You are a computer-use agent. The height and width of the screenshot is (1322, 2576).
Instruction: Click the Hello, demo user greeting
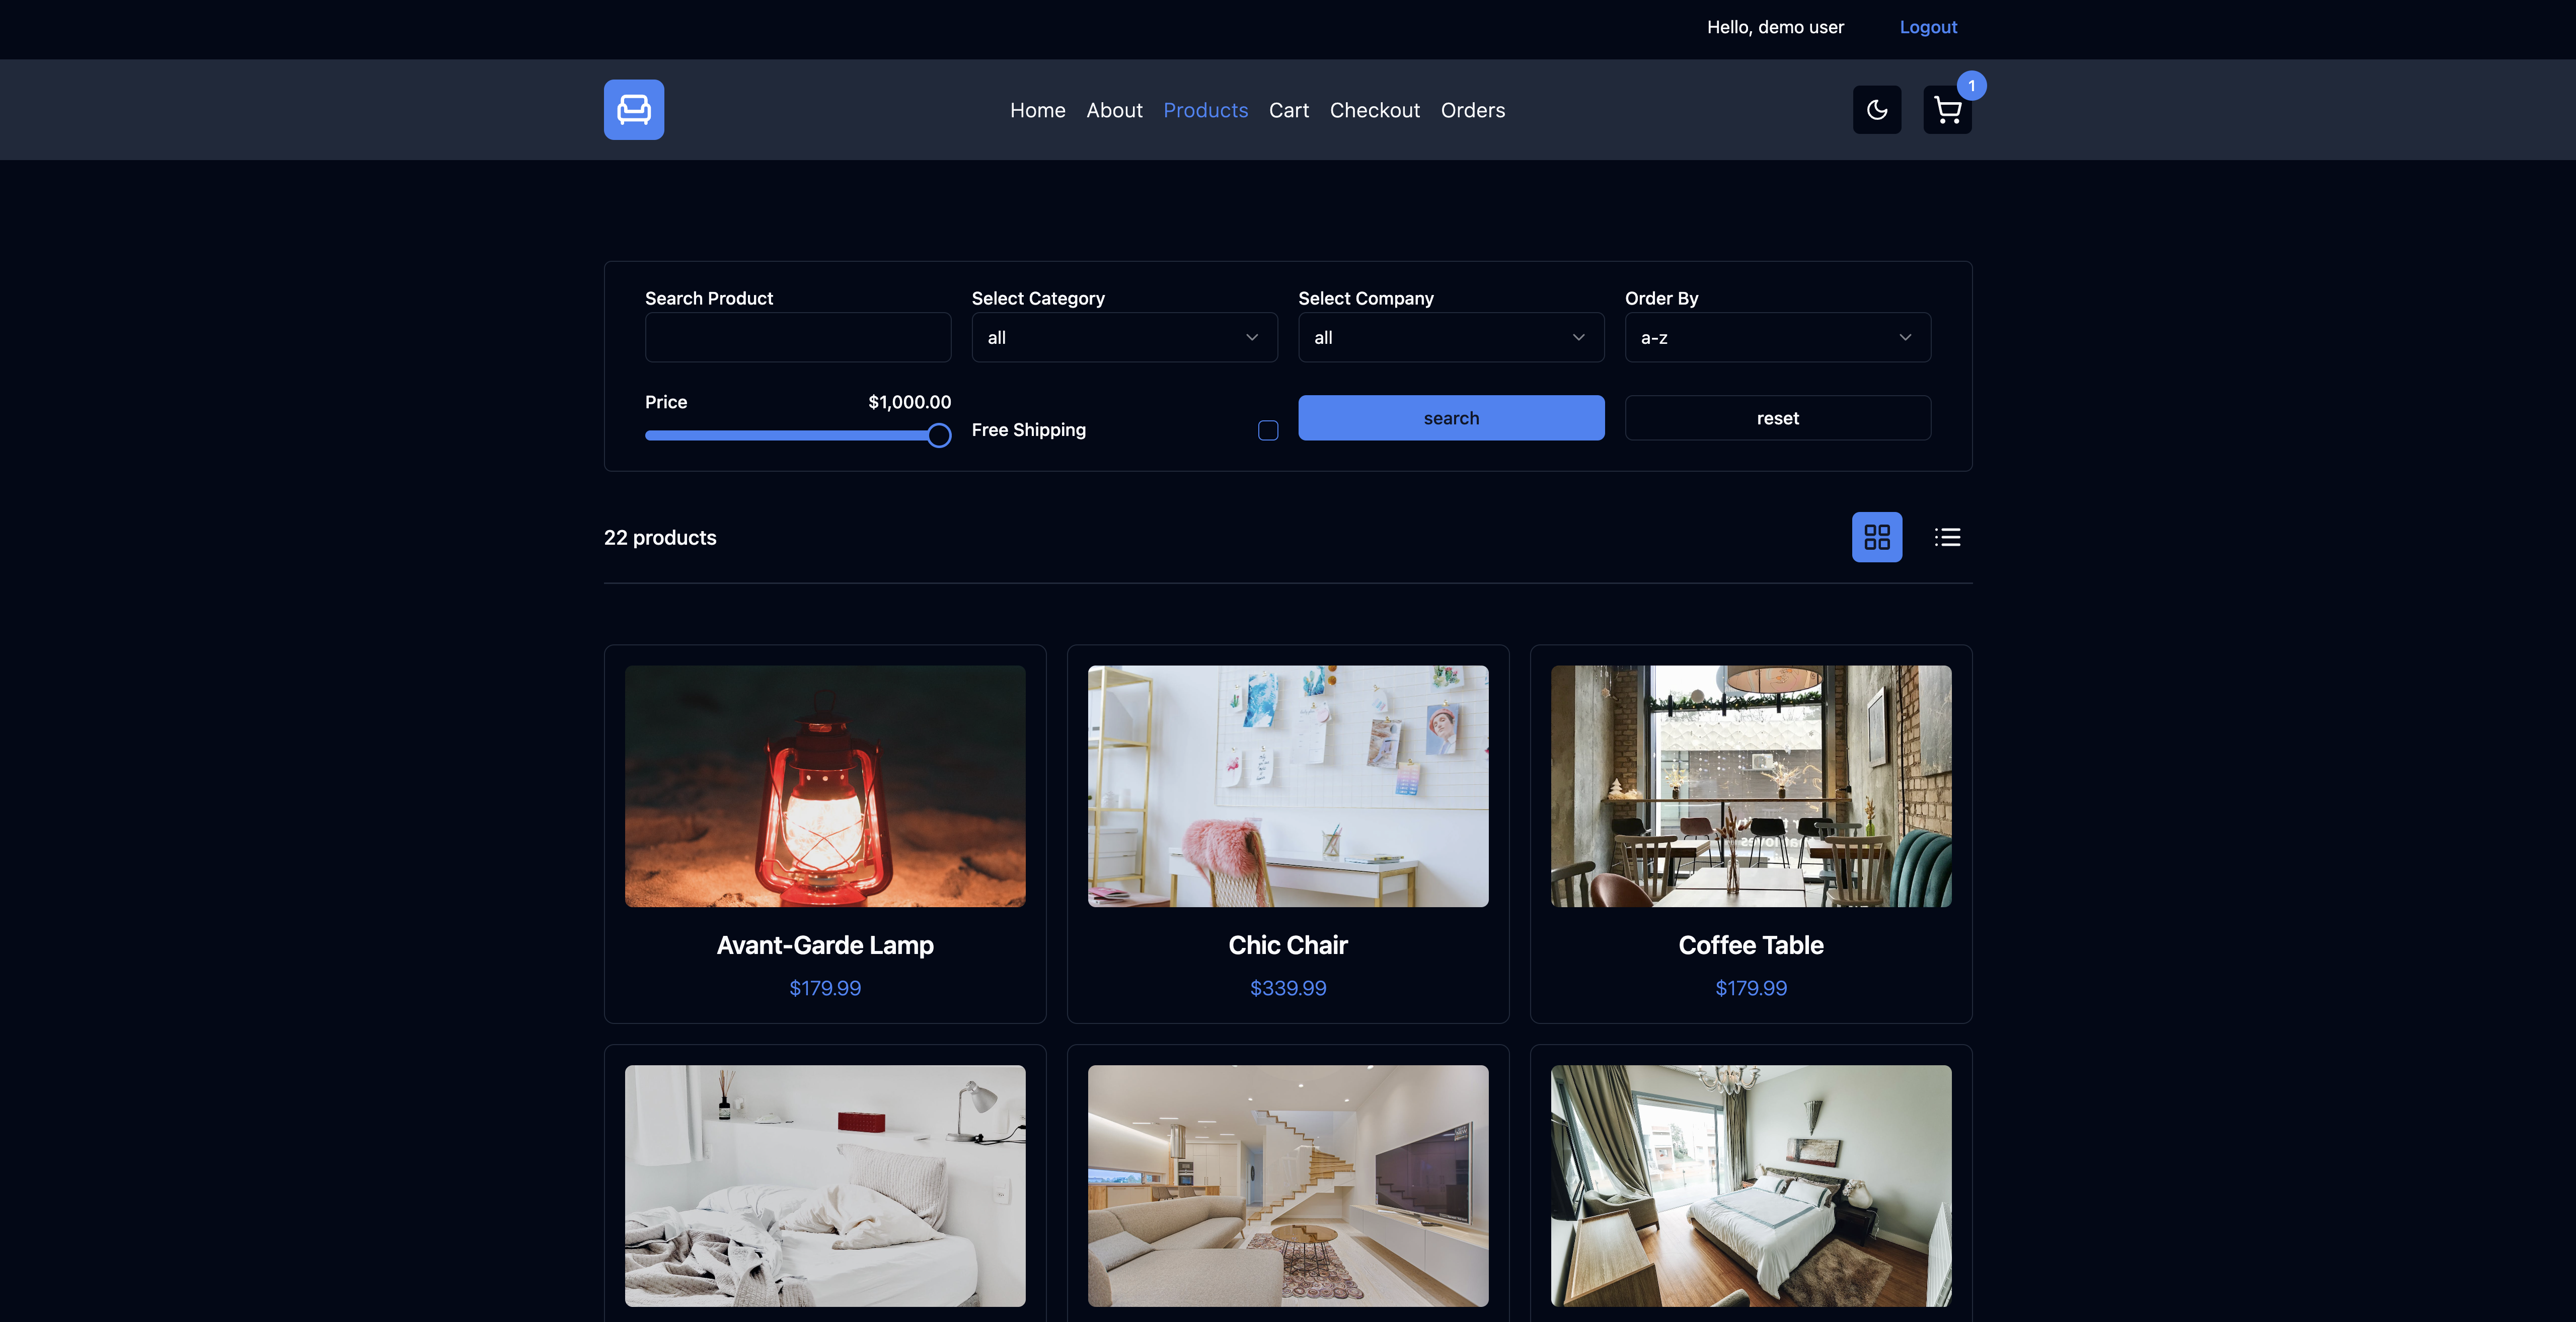click(1775, 27)
